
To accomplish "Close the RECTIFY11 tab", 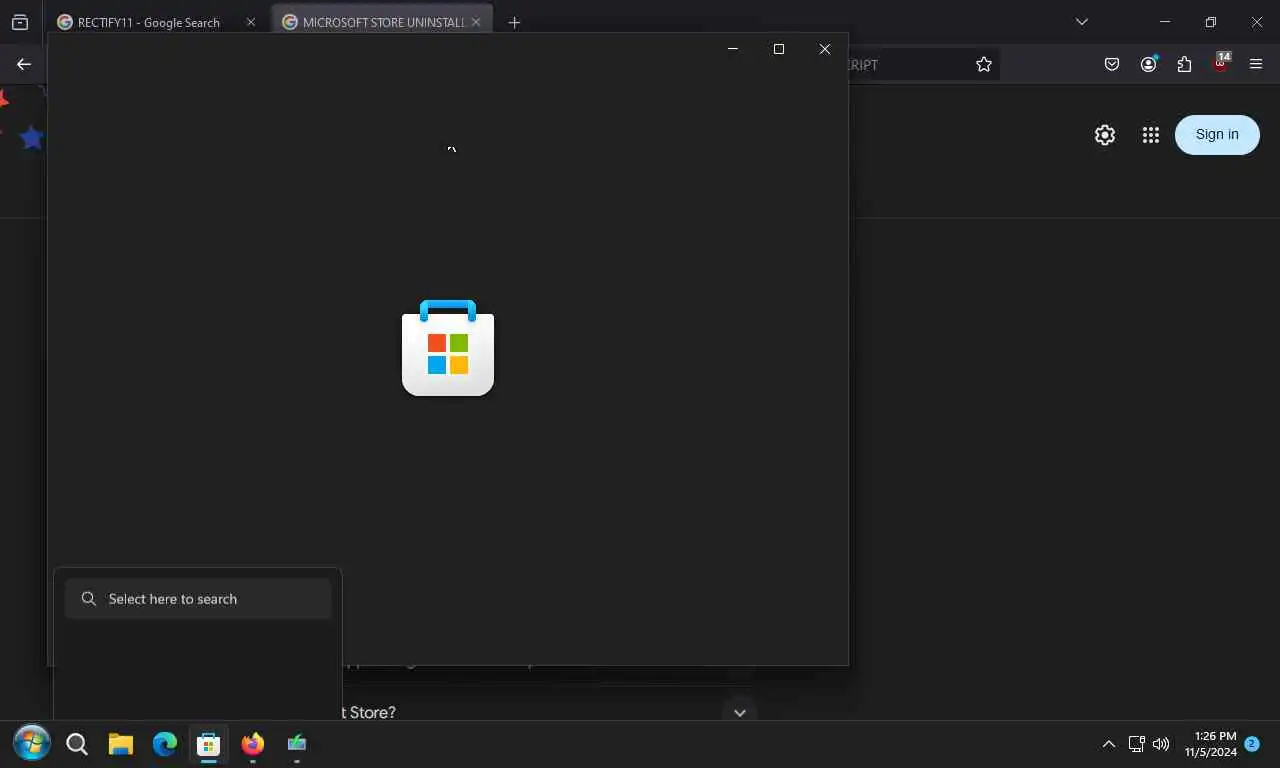I will pyautogui.click(x=251, y=22).
